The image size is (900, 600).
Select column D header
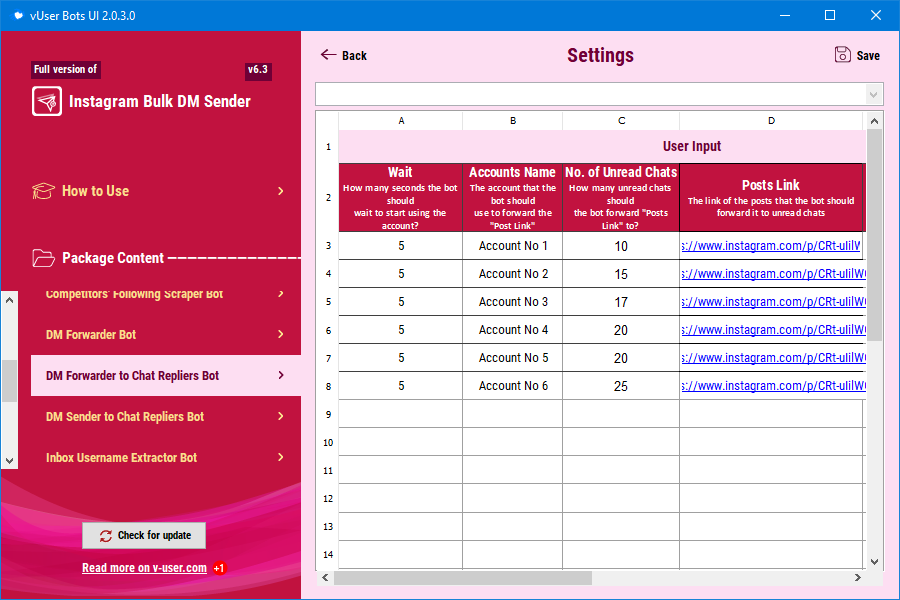click(771, 121)
